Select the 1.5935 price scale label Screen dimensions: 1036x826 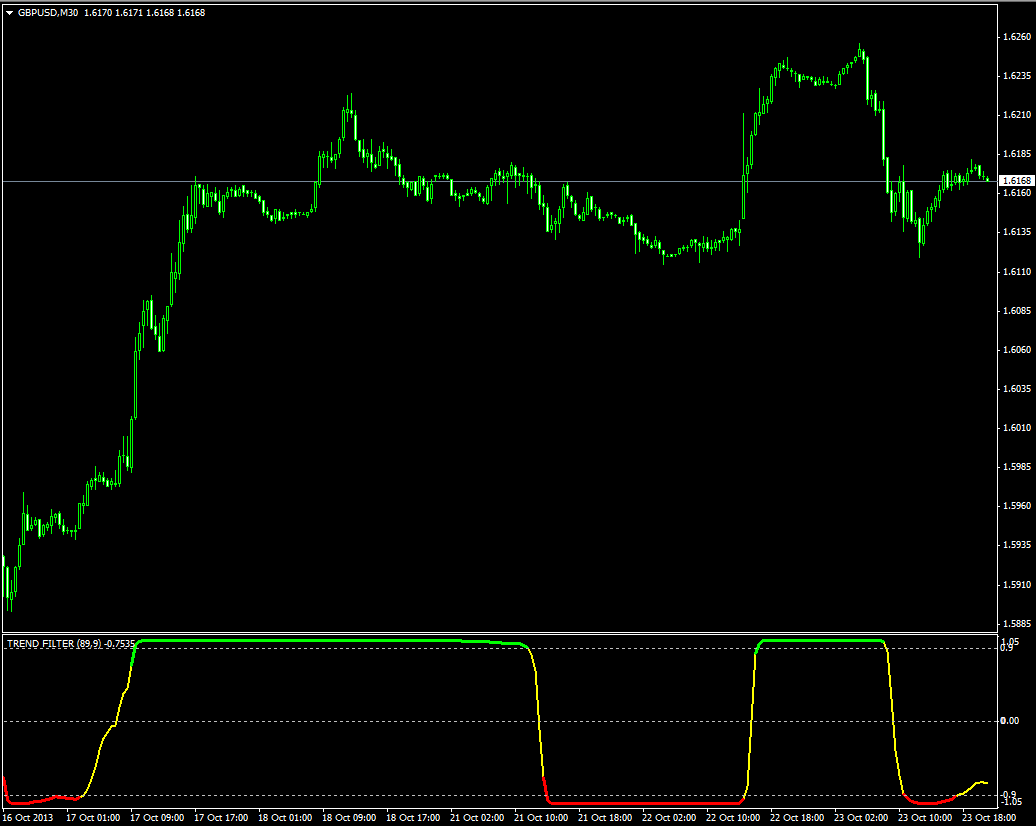point(1017,544)
